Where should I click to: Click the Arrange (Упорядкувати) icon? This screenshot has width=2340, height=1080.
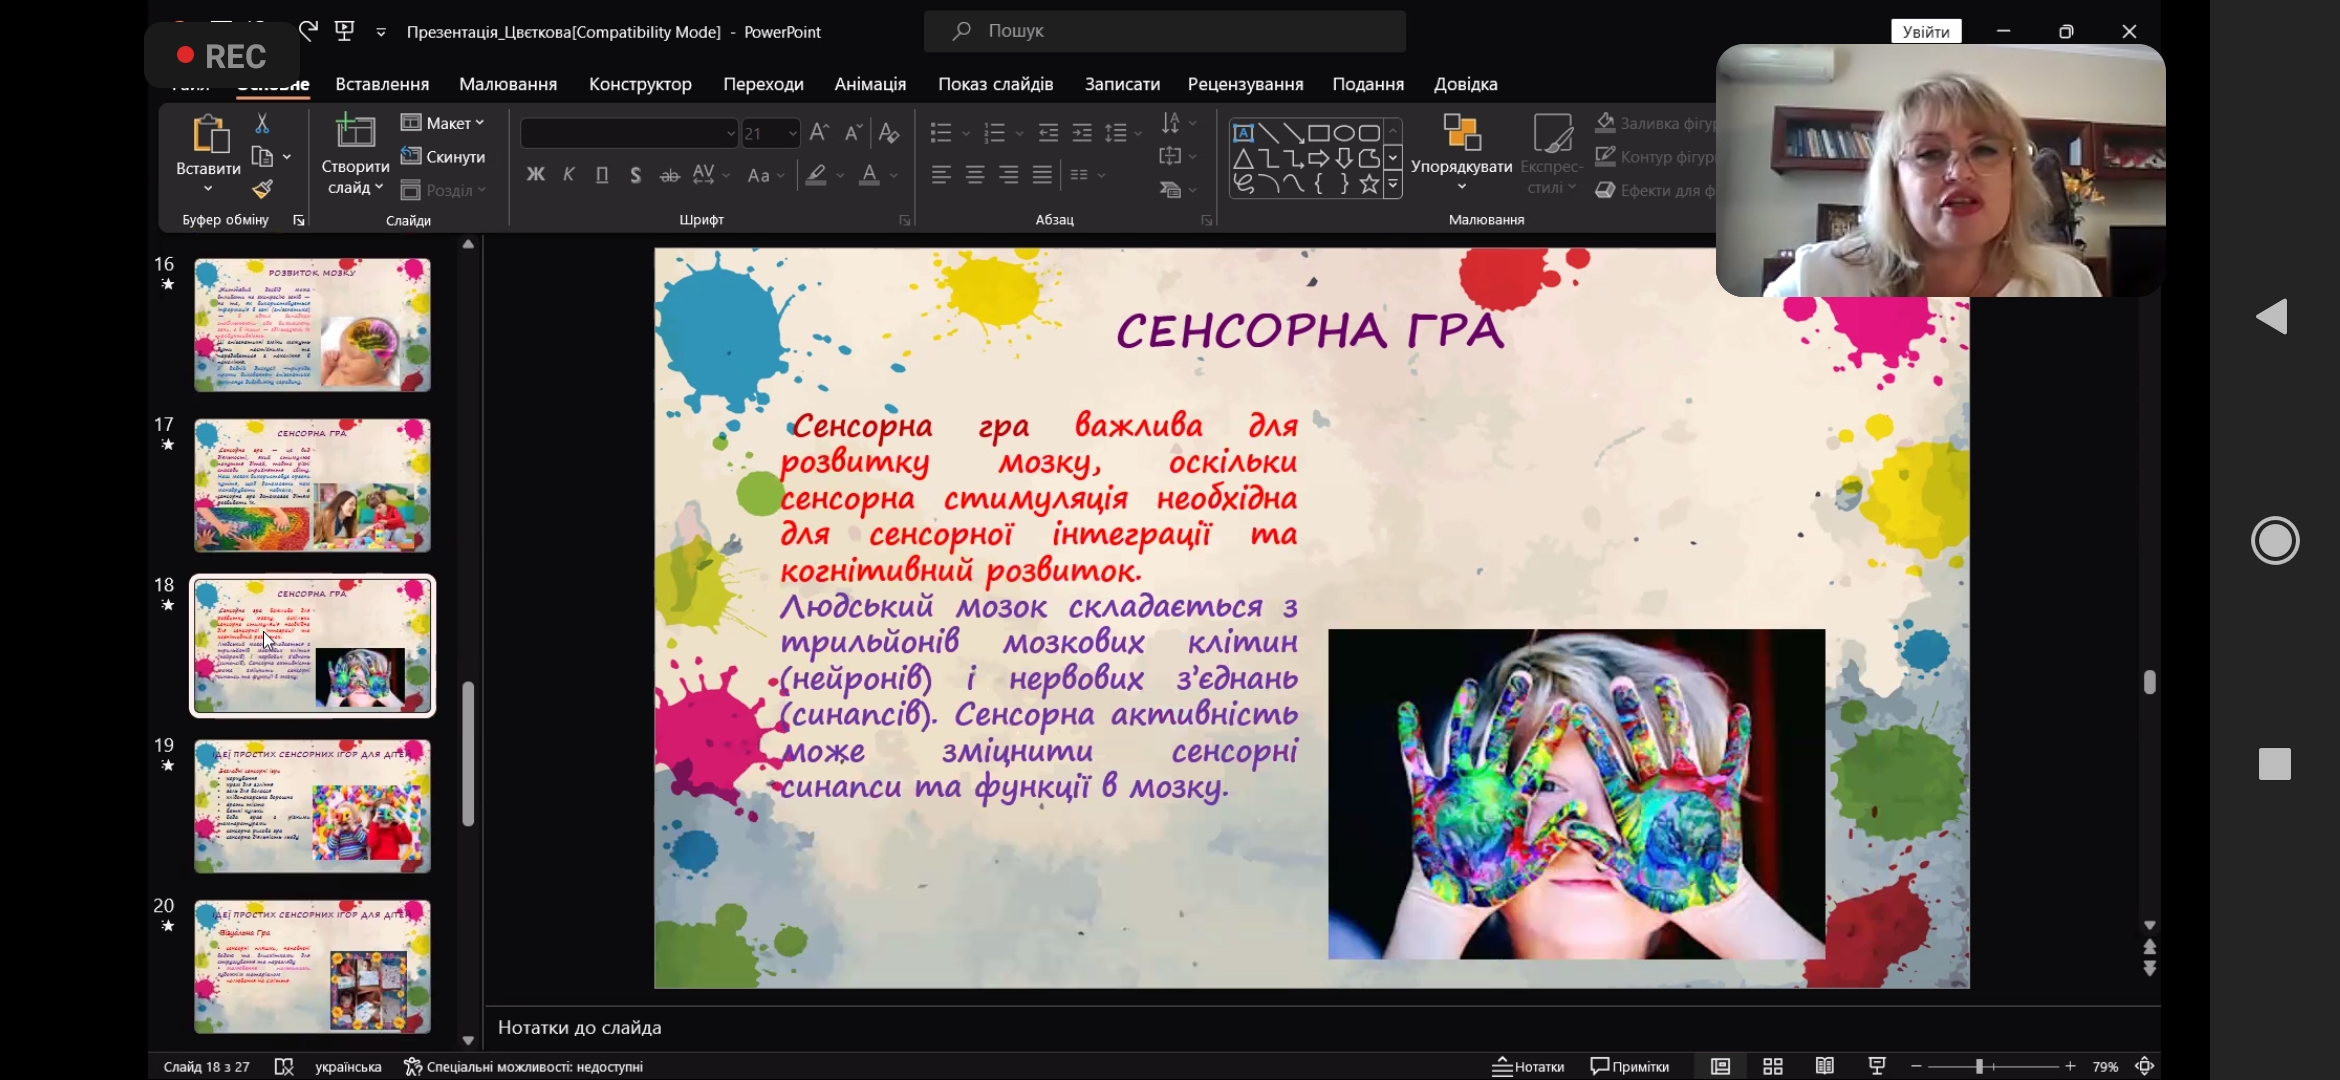coord(1461,133)
